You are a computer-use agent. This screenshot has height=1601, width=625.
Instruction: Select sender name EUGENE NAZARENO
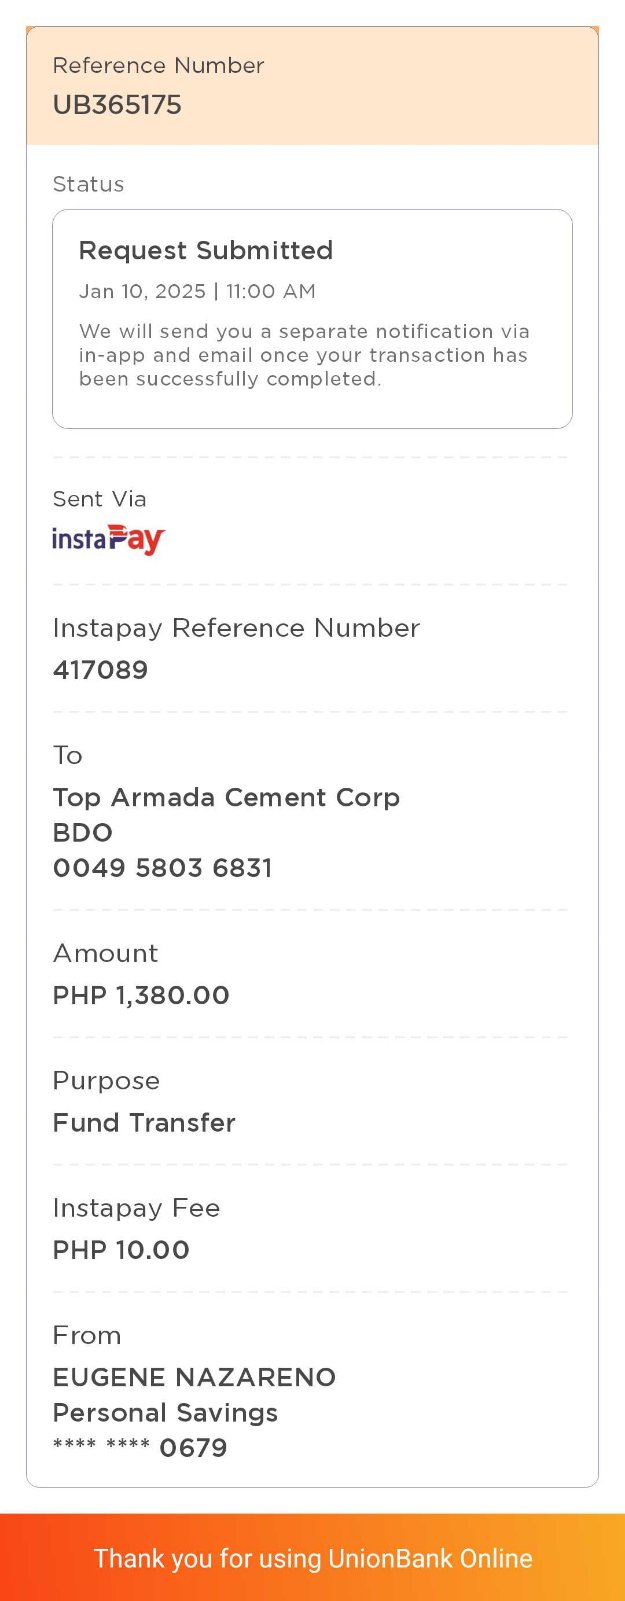194,1377
